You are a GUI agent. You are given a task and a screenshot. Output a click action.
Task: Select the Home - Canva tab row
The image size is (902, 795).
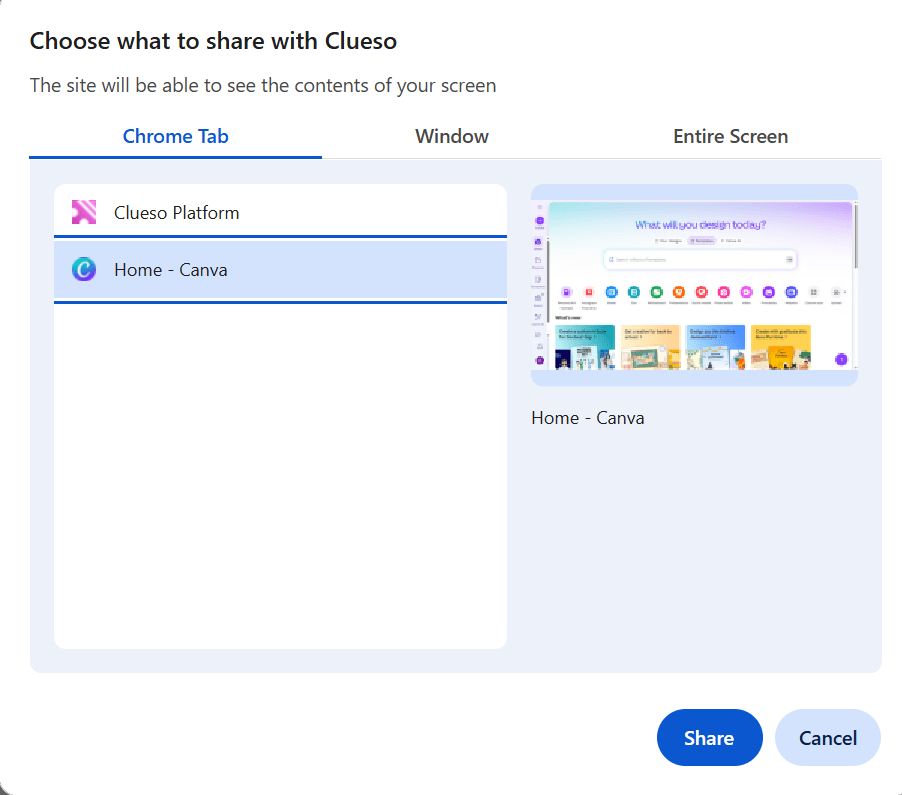tap(280, 270)
